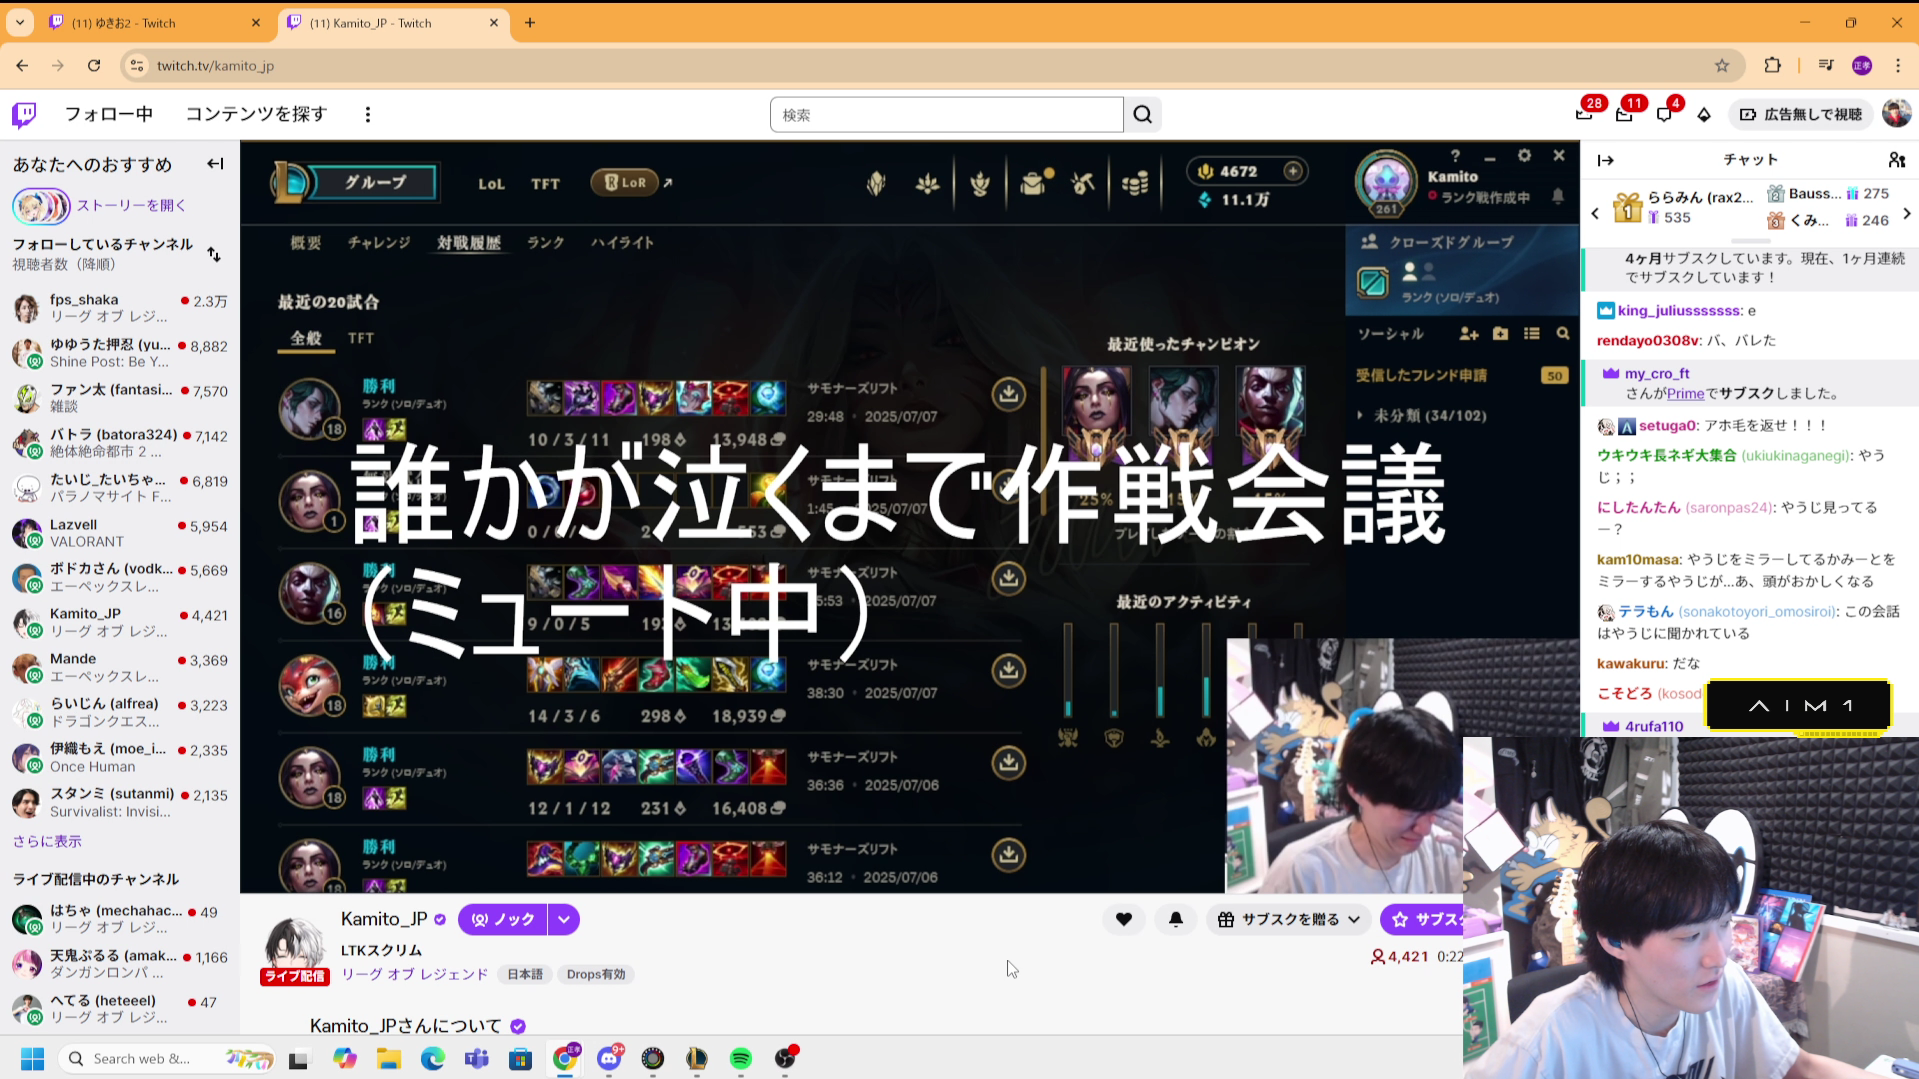Screen dimensions: 1919x1079
Task: Open Mande channel in sidebar
Action: [x=120, y=667]
